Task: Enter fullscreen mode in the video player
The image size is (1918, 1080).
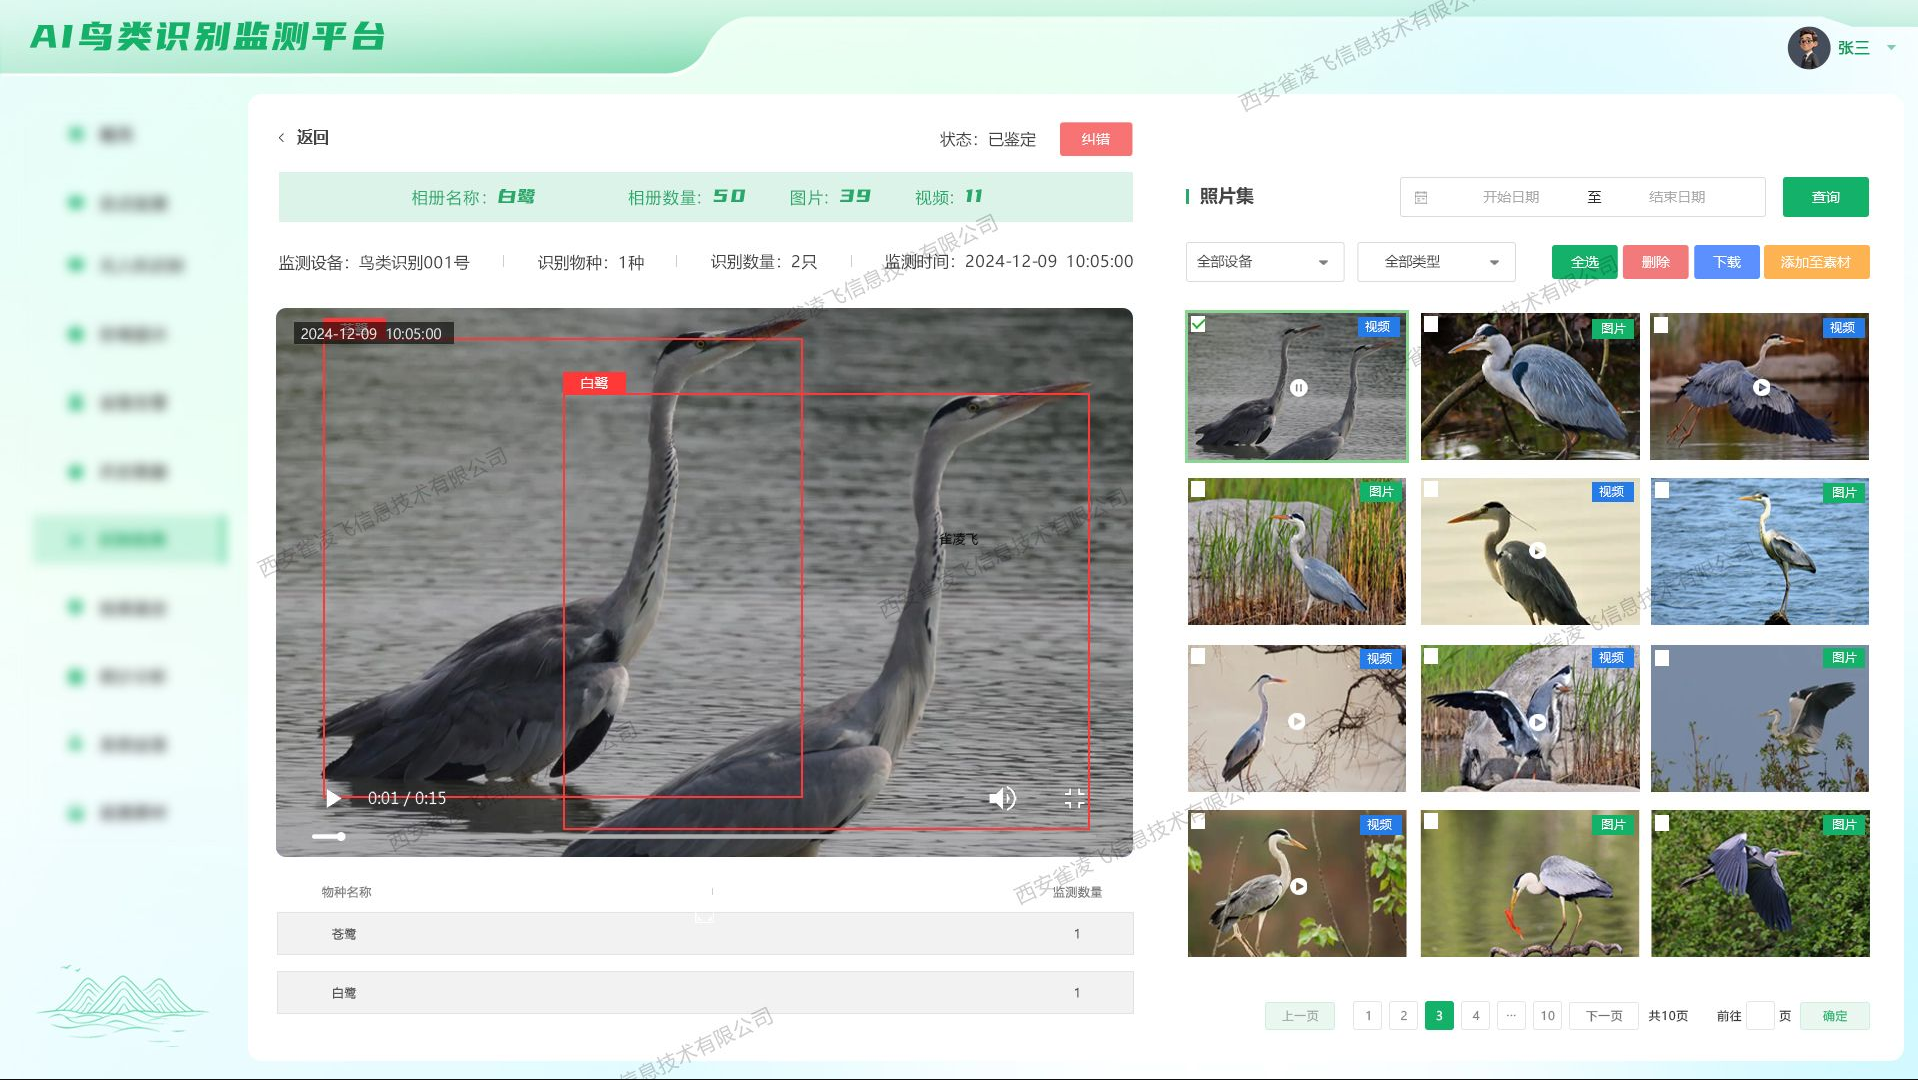Action: (x=1074, y=798)
